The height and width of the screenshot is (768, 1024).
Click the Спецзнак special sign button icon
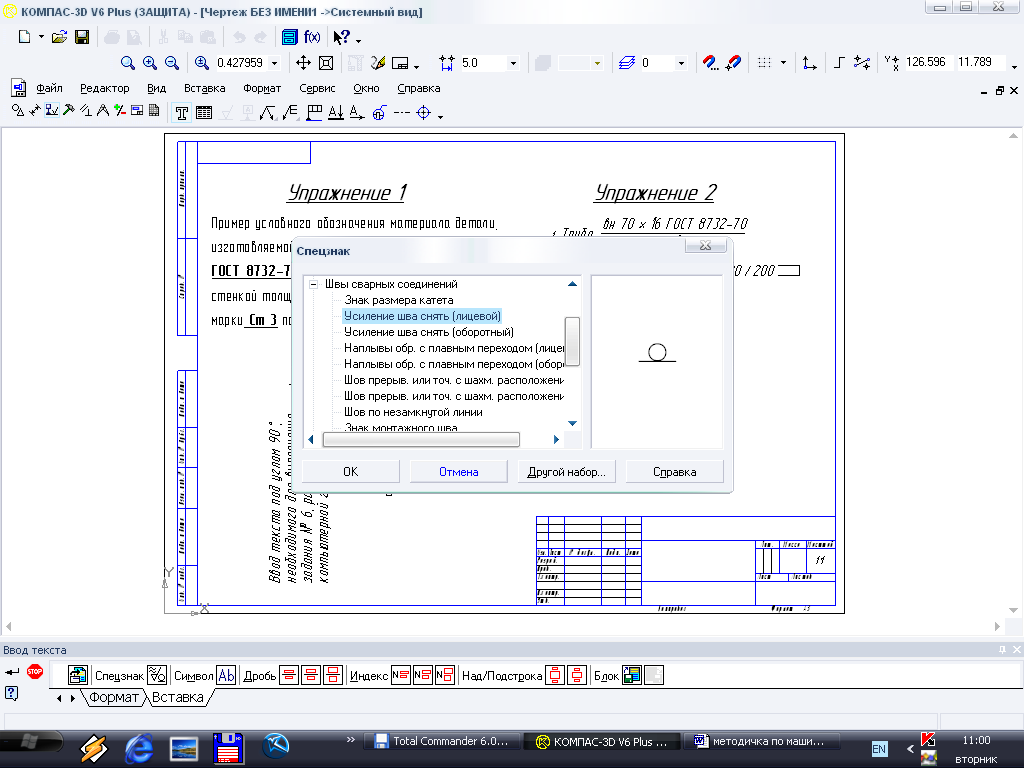tap(157, 675)
